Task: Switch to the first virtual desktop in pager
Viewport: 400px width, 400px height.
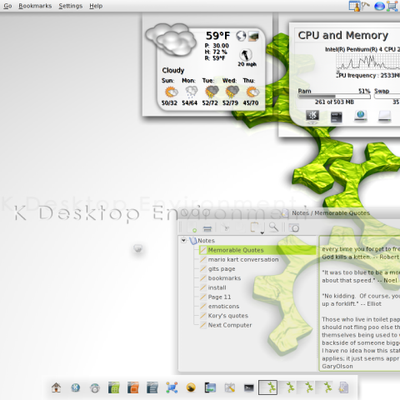Action: click(268, 387)
